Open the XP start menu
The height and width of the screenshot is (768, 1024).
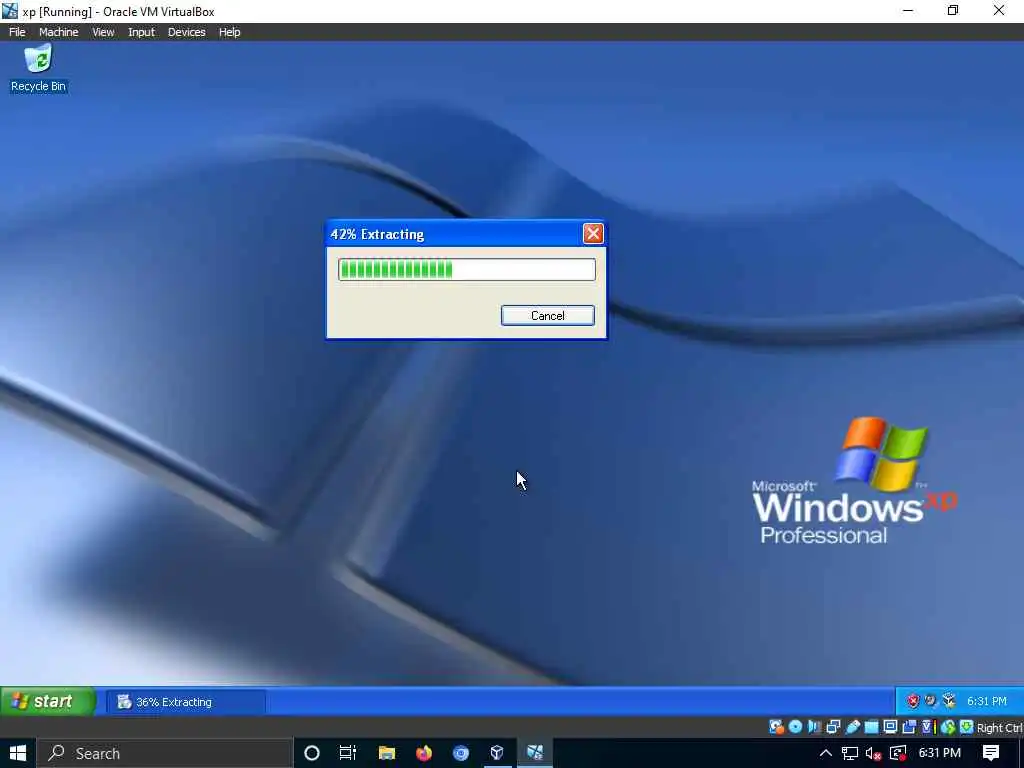coord(47,701)
